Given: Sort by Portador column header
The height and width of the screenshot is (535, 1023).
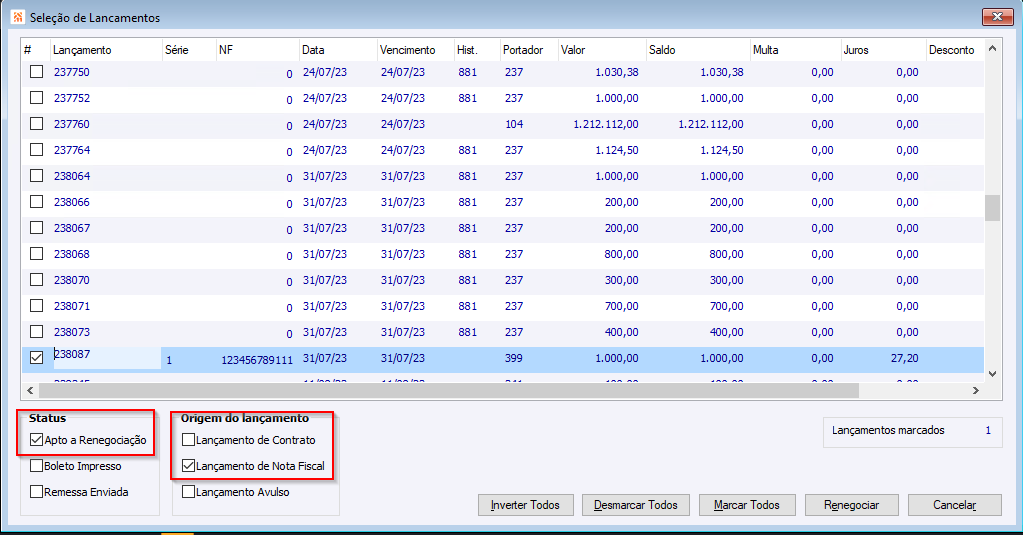Looking at the screenshot, I should point(529,50).
